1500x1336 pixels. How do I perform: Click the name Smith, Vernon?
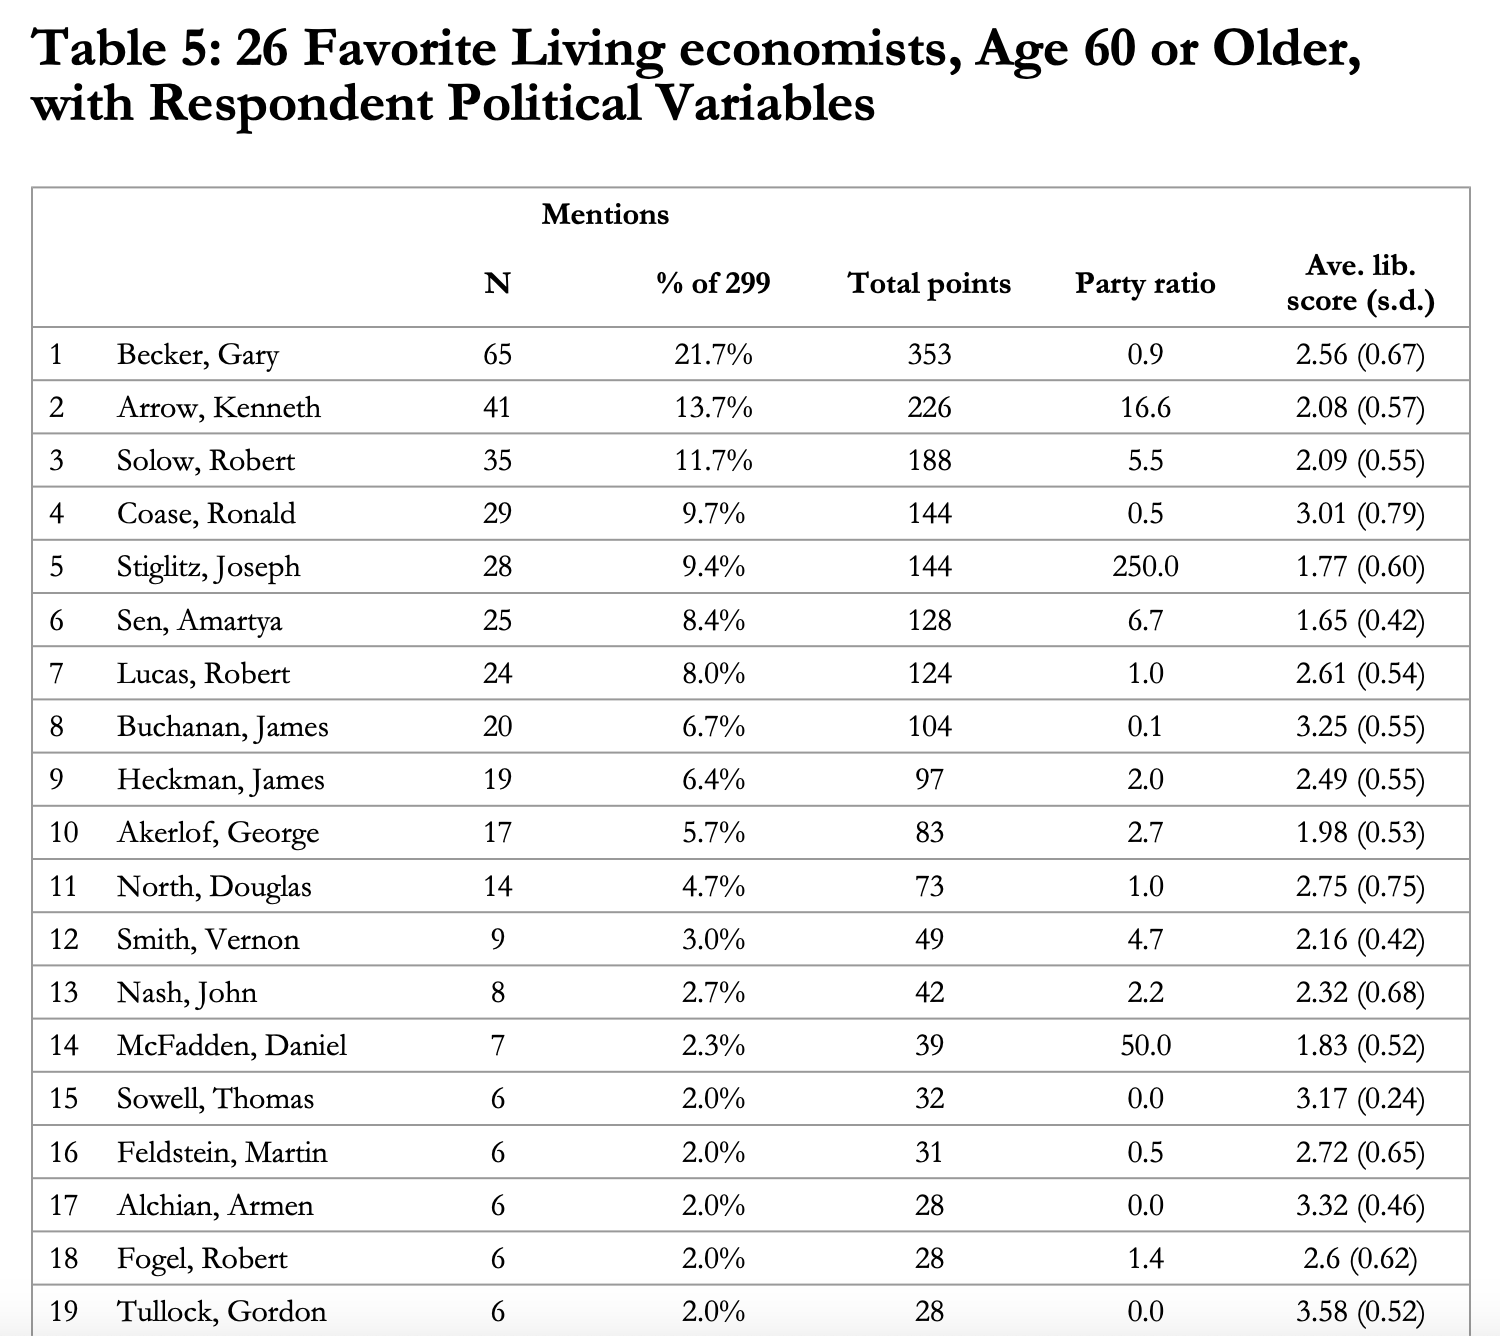(x=208, y=940)
